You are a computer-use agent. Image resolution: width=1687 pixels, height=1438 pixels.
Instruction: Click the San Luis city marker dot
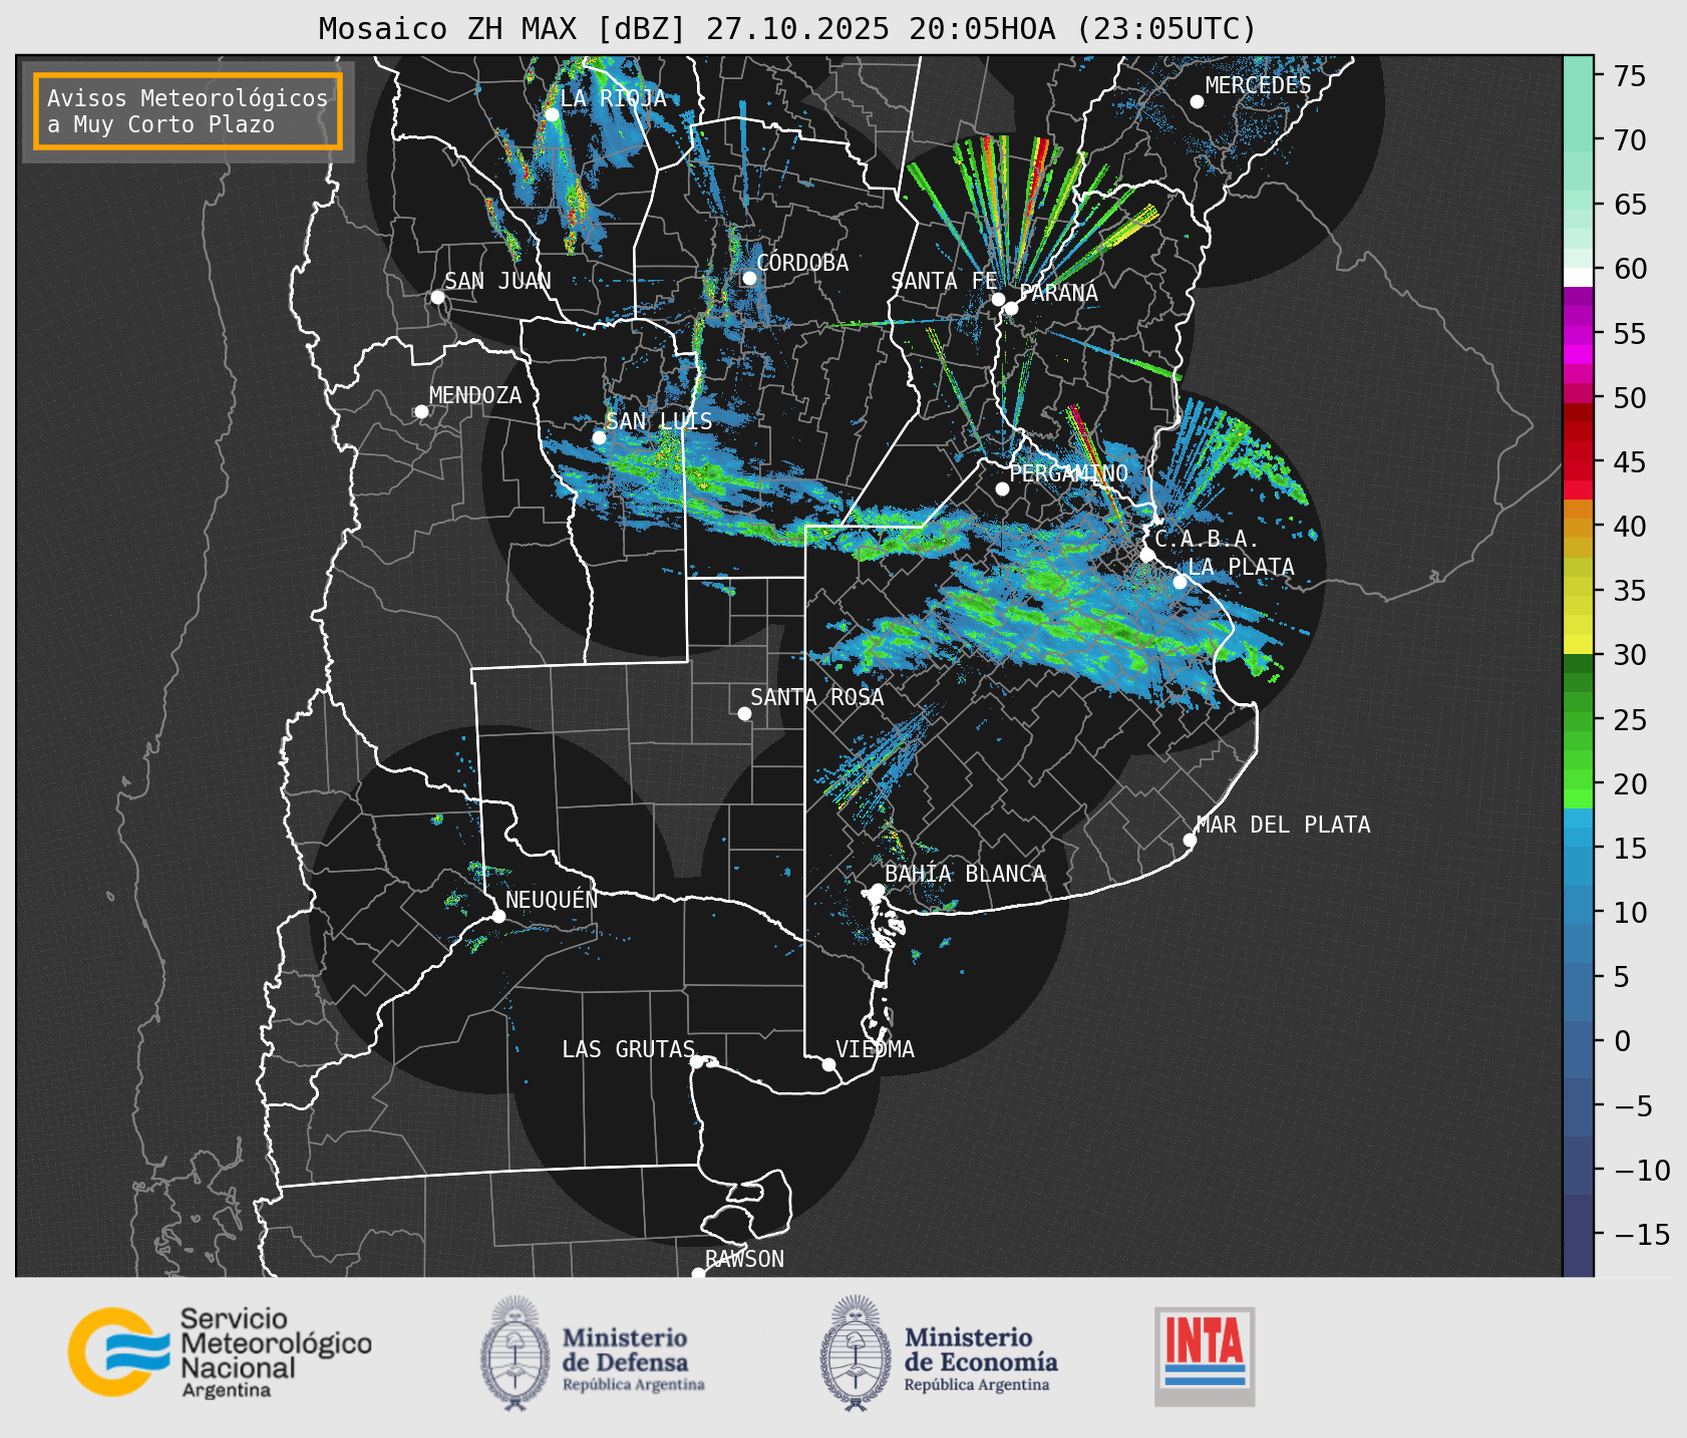pos(598,438)
